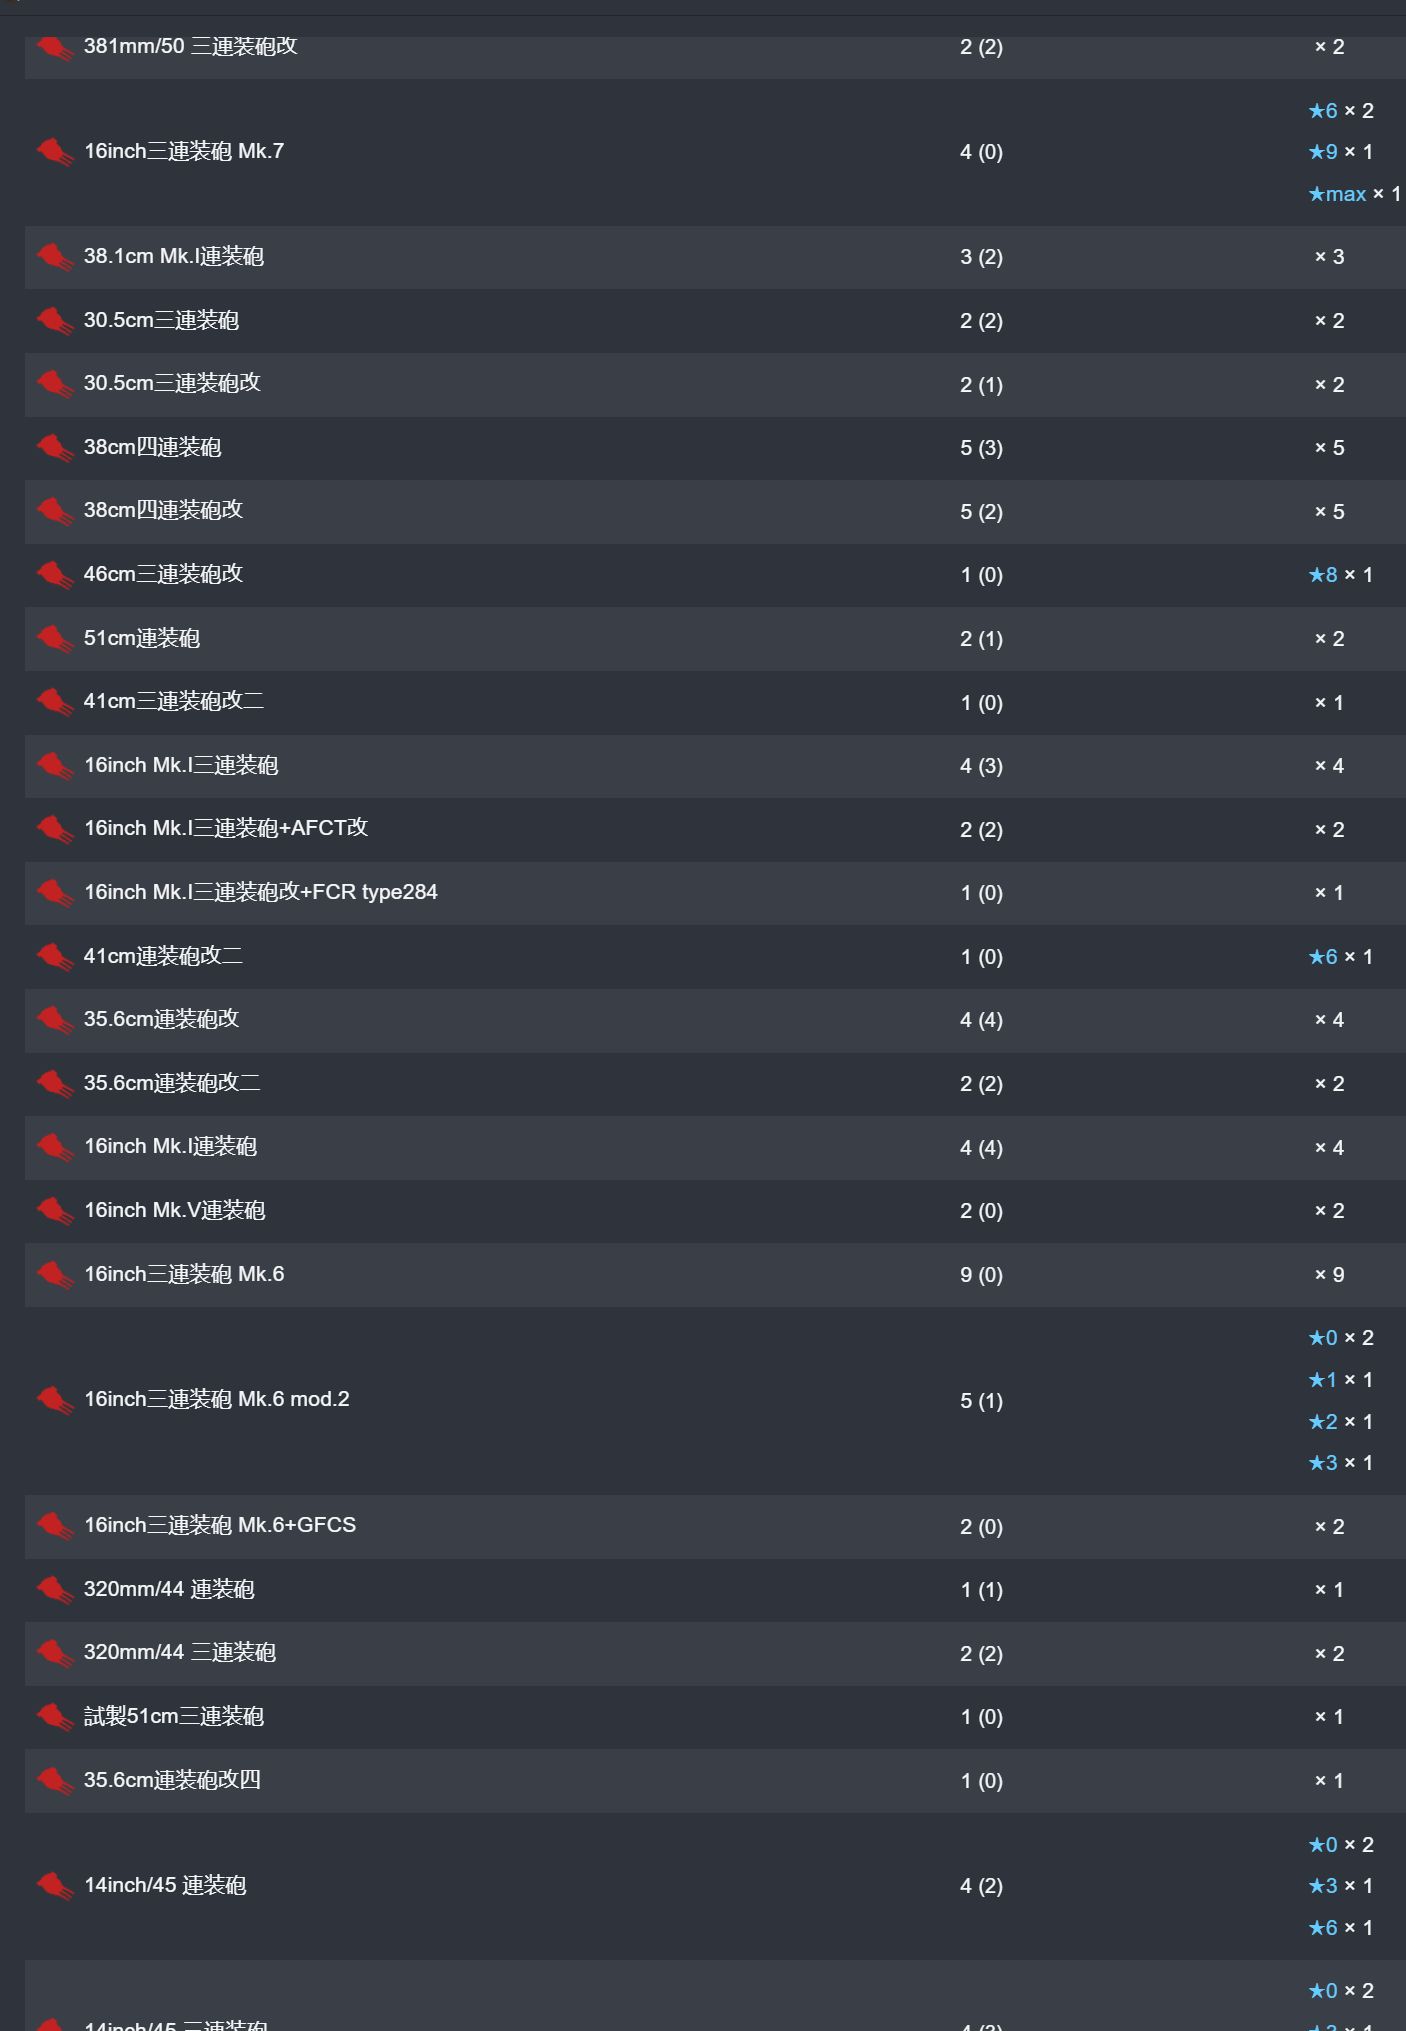1406x2031 pixels.
Task: Select the 35.6cm連装砲改四 row name
Action: point(172,1780)
